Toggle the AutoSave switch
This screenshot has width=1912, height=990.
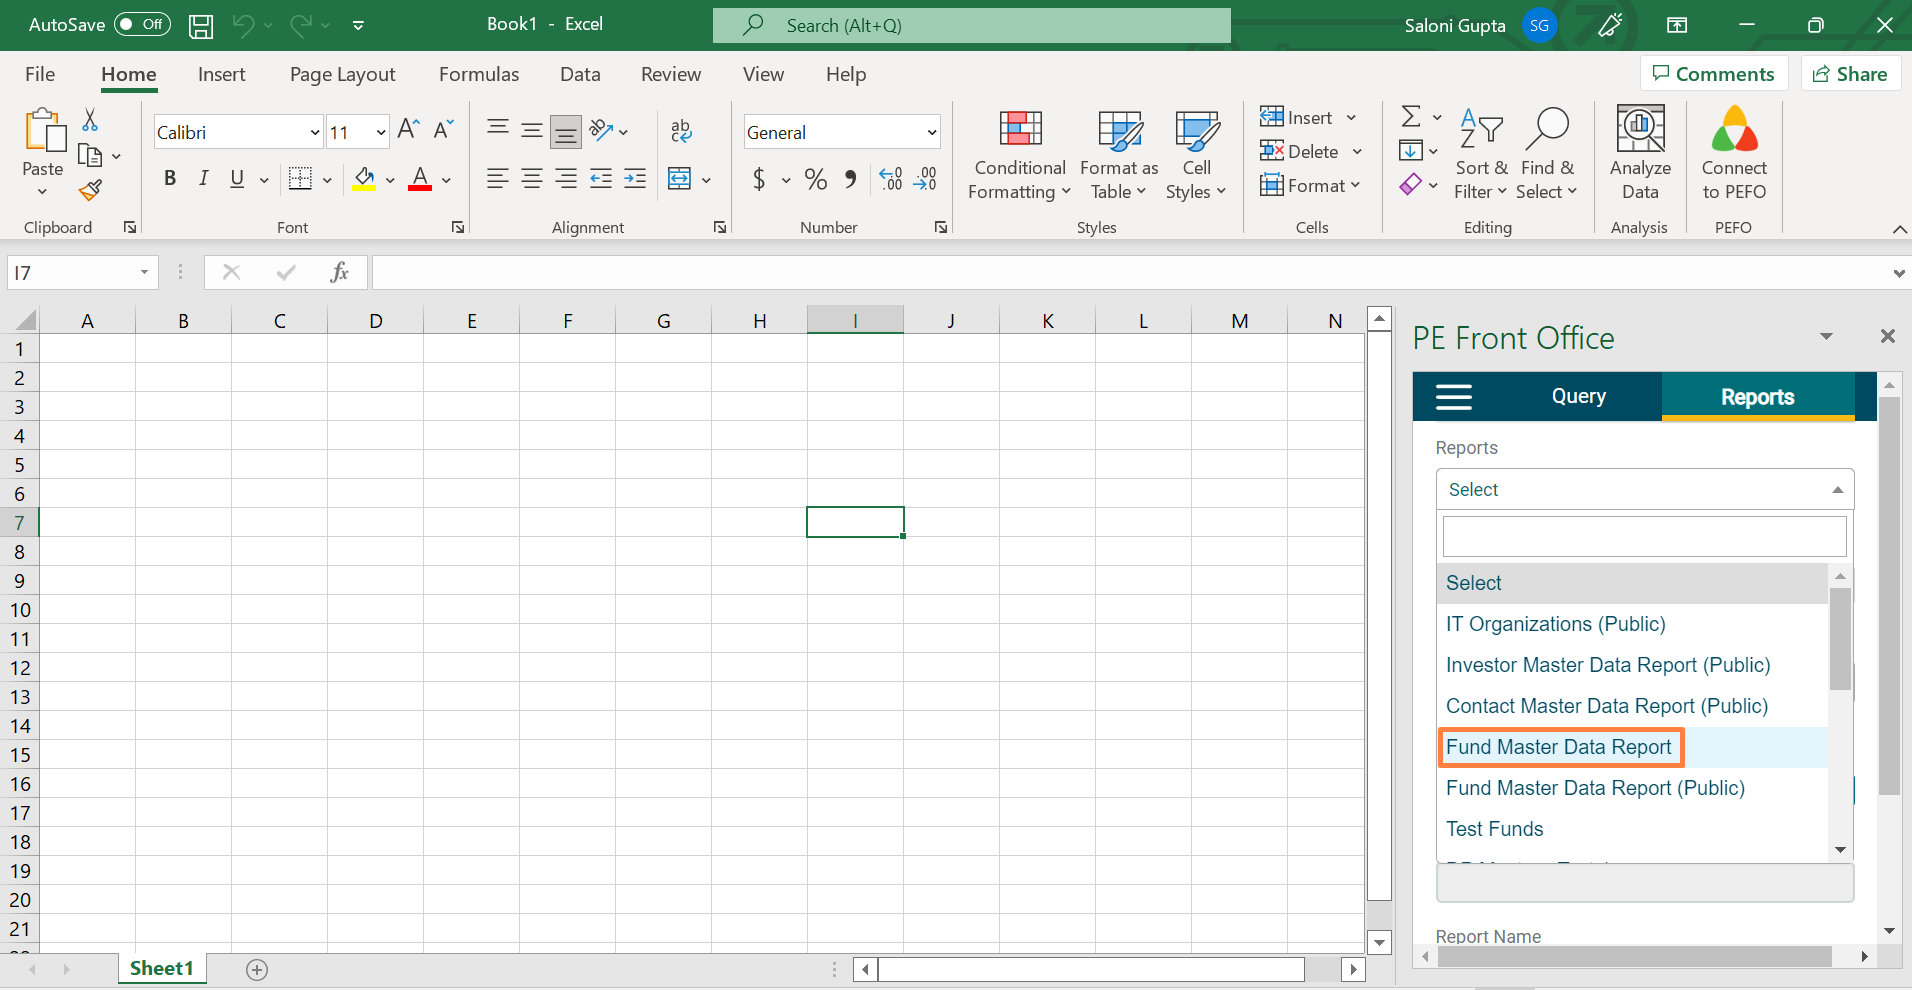pos(142,25)
